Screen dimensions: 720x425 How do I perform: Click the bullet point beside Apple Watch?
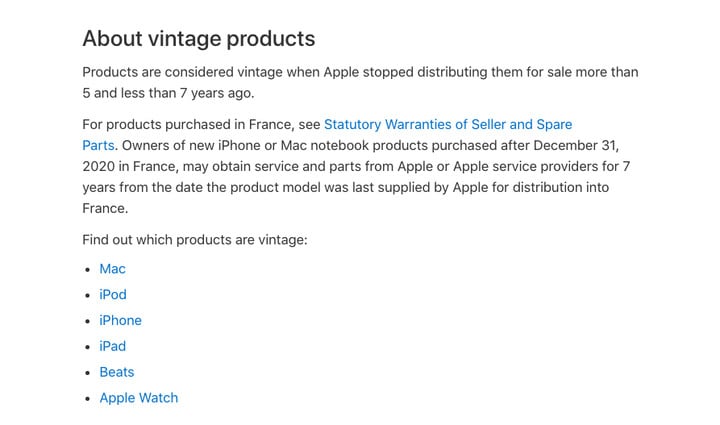pos(86,399)
